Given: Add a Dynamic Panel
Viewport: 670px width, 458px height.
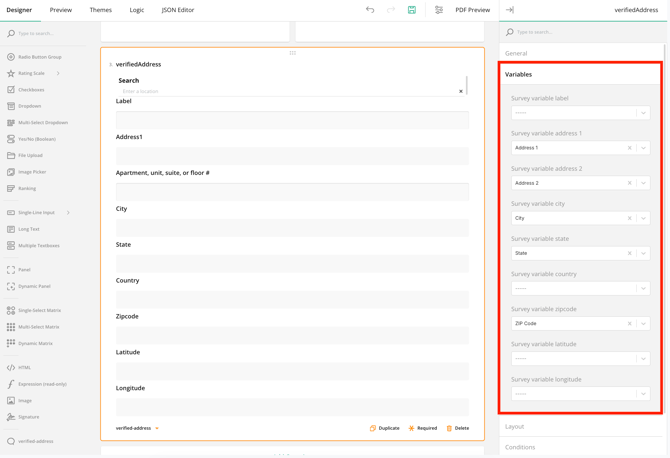Looking at the screenshot, I should [29, 286].
